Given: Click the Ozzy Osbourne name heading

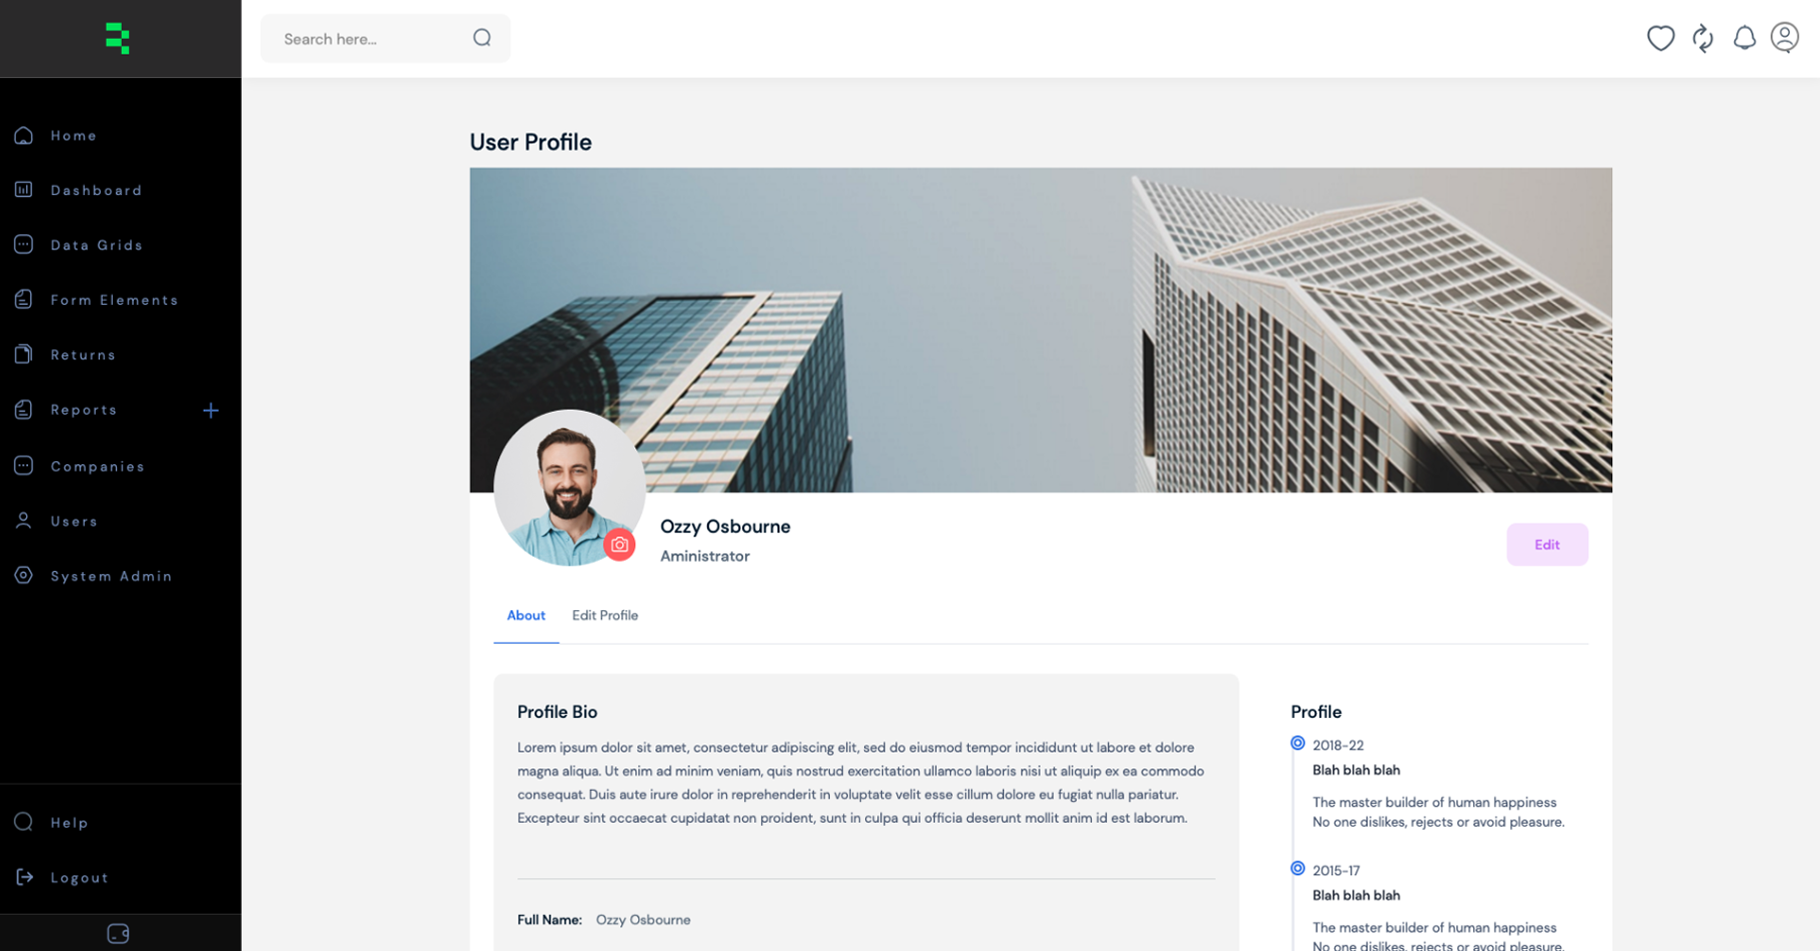Looking at the screenshot, I should (x=725, y=526).
